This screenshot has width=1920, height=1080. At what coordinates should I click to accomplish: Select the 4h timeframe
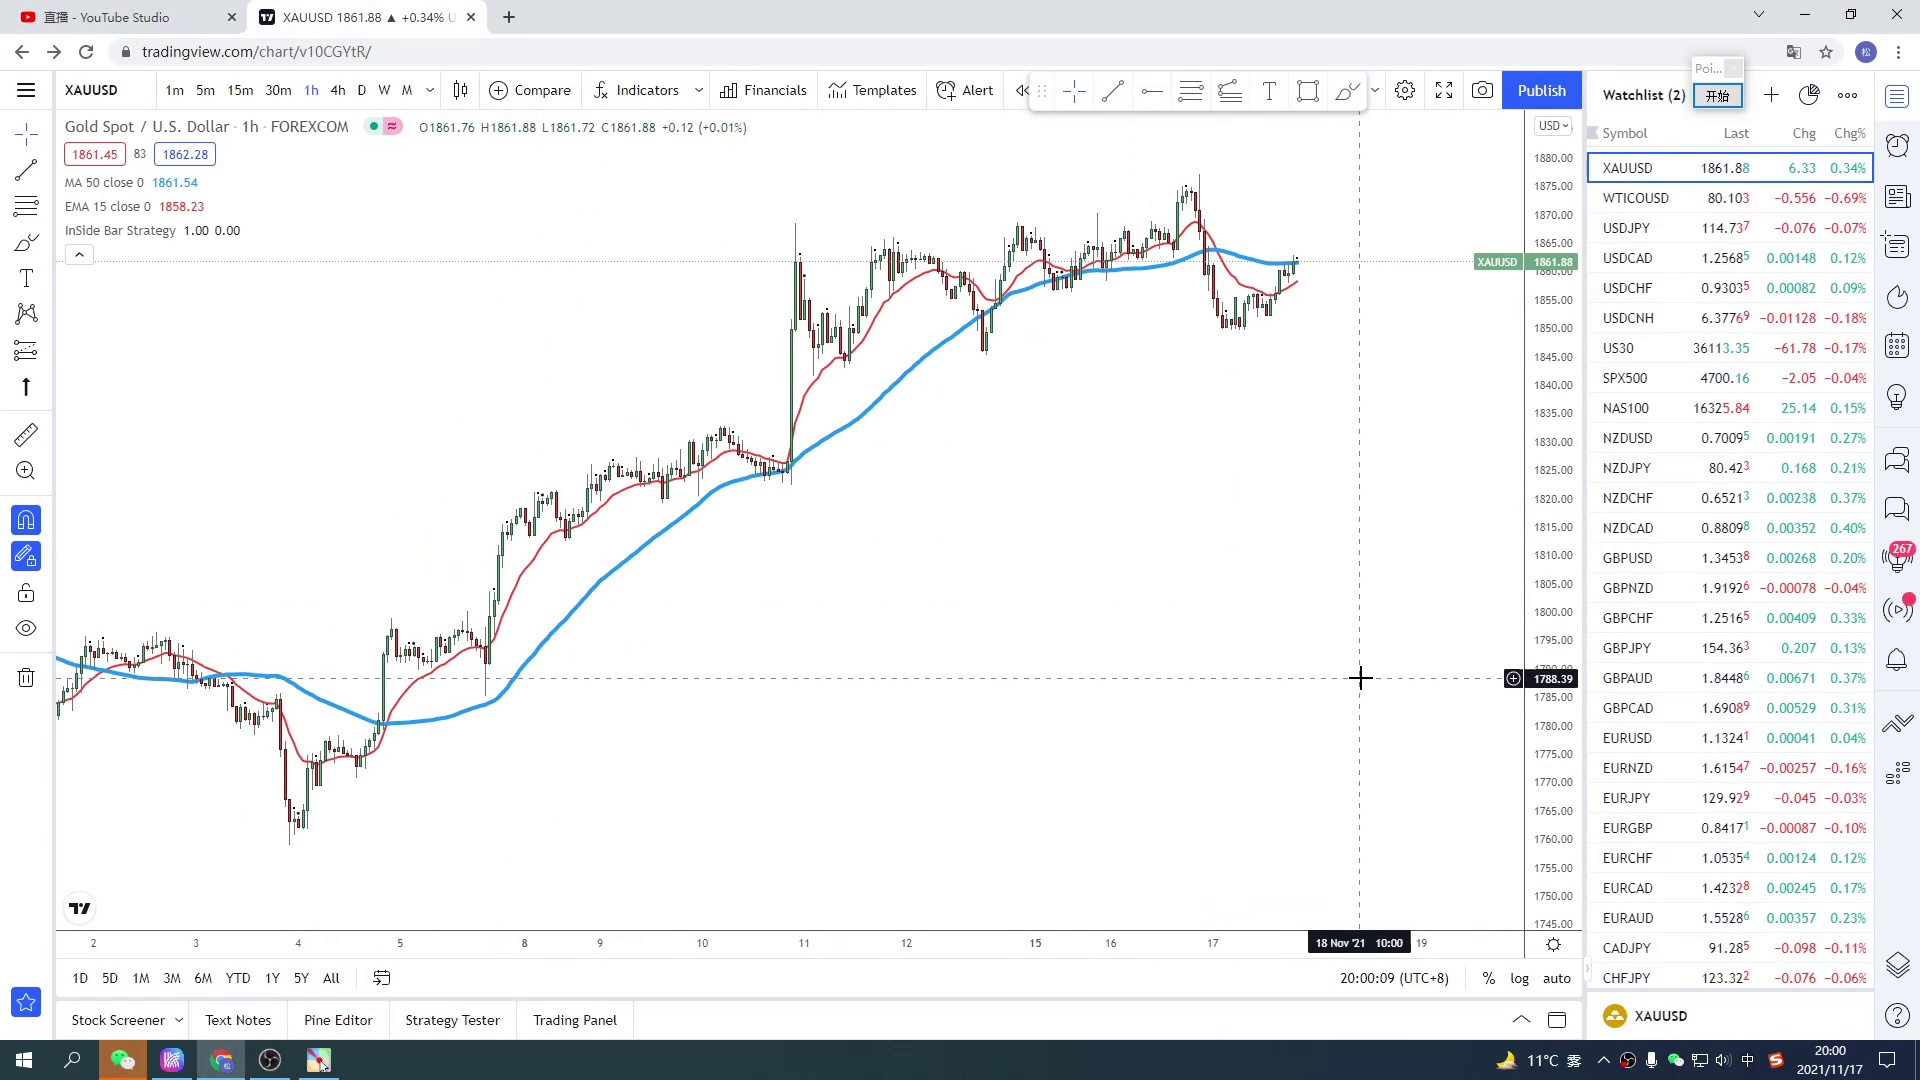point(337,91)
